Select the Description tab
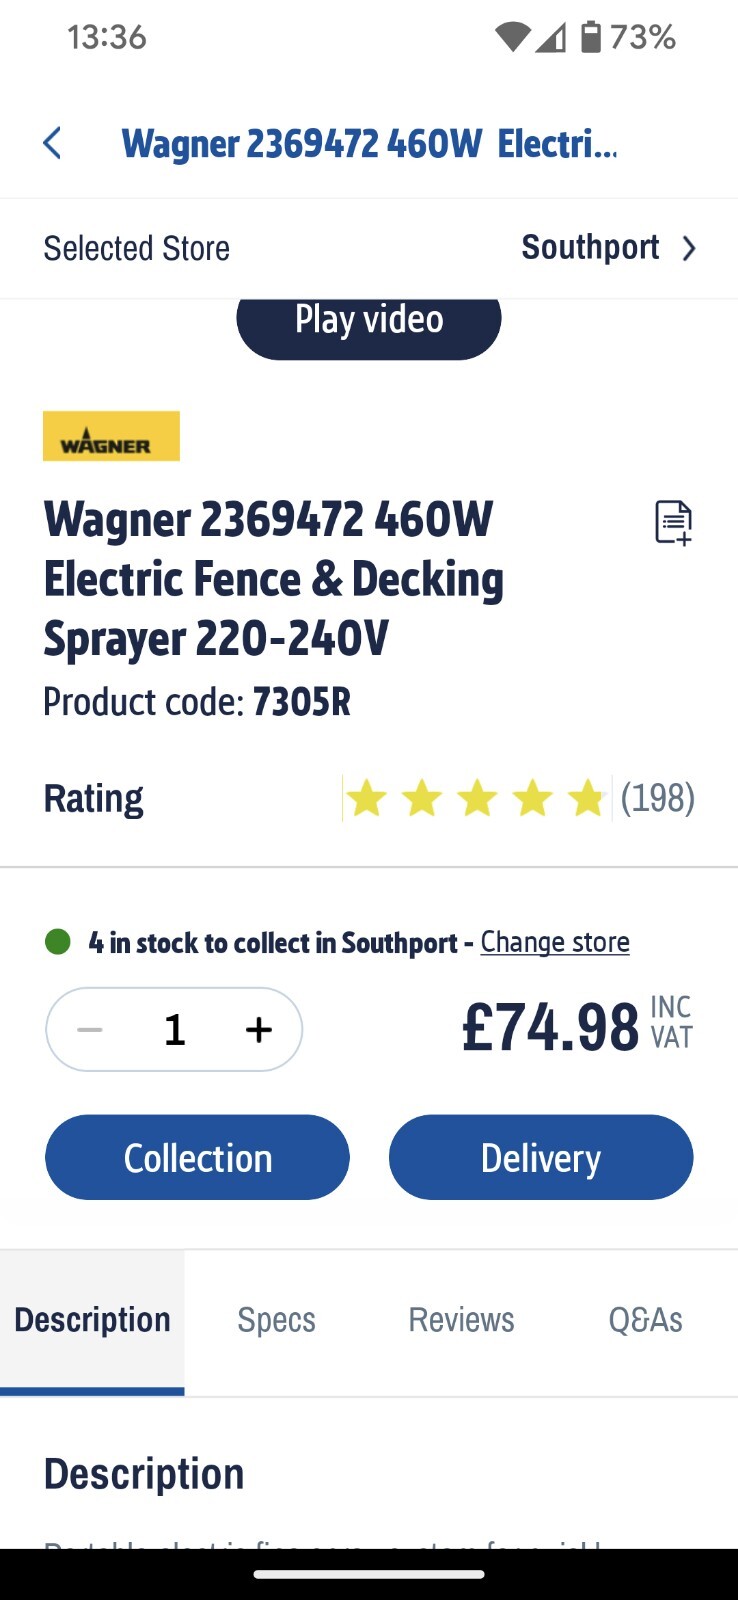 tap(92, 1320)
